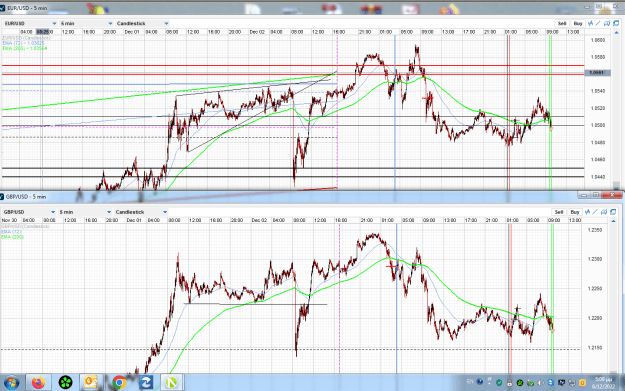Open the GBP/USD Candlestick chart type dropdown
The image size is (625, 391).
point(141,212)
